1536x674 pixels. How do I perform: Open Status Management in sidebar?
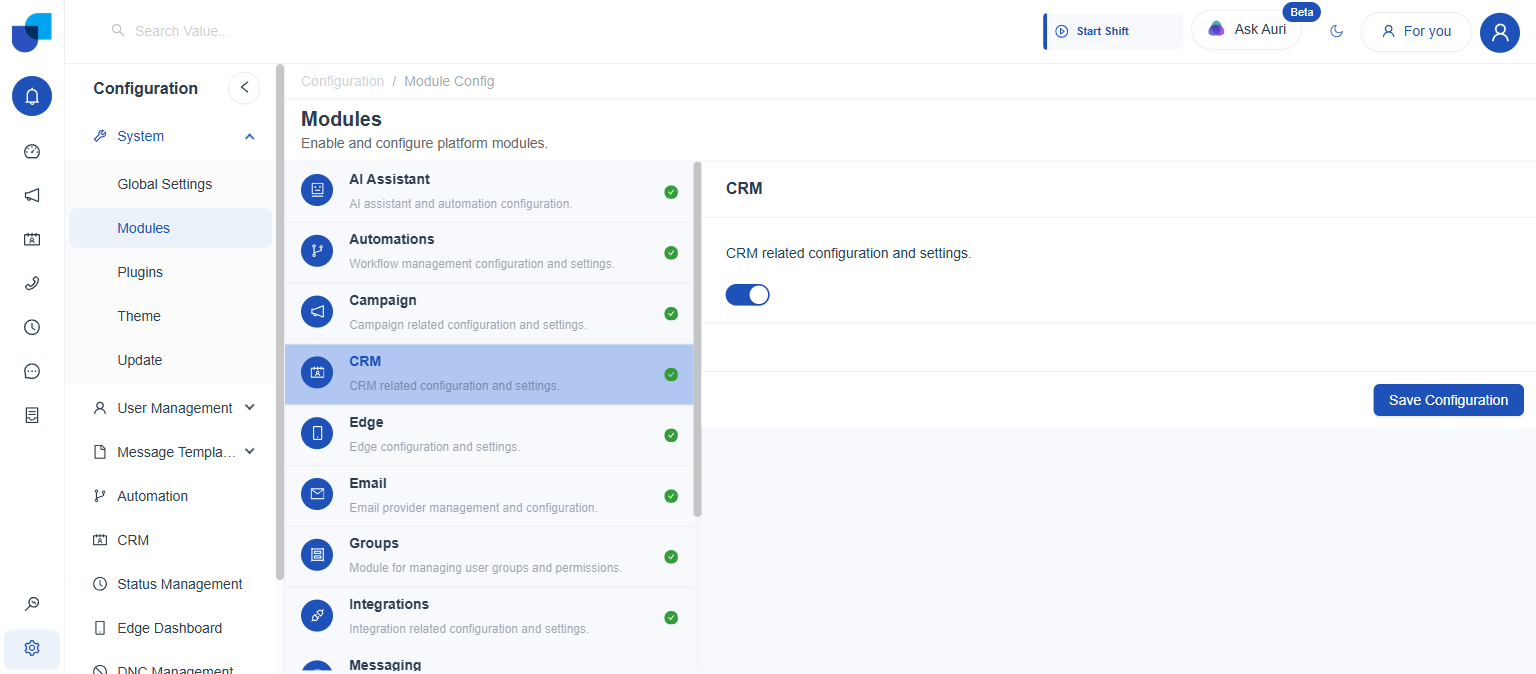coord(170,584)
